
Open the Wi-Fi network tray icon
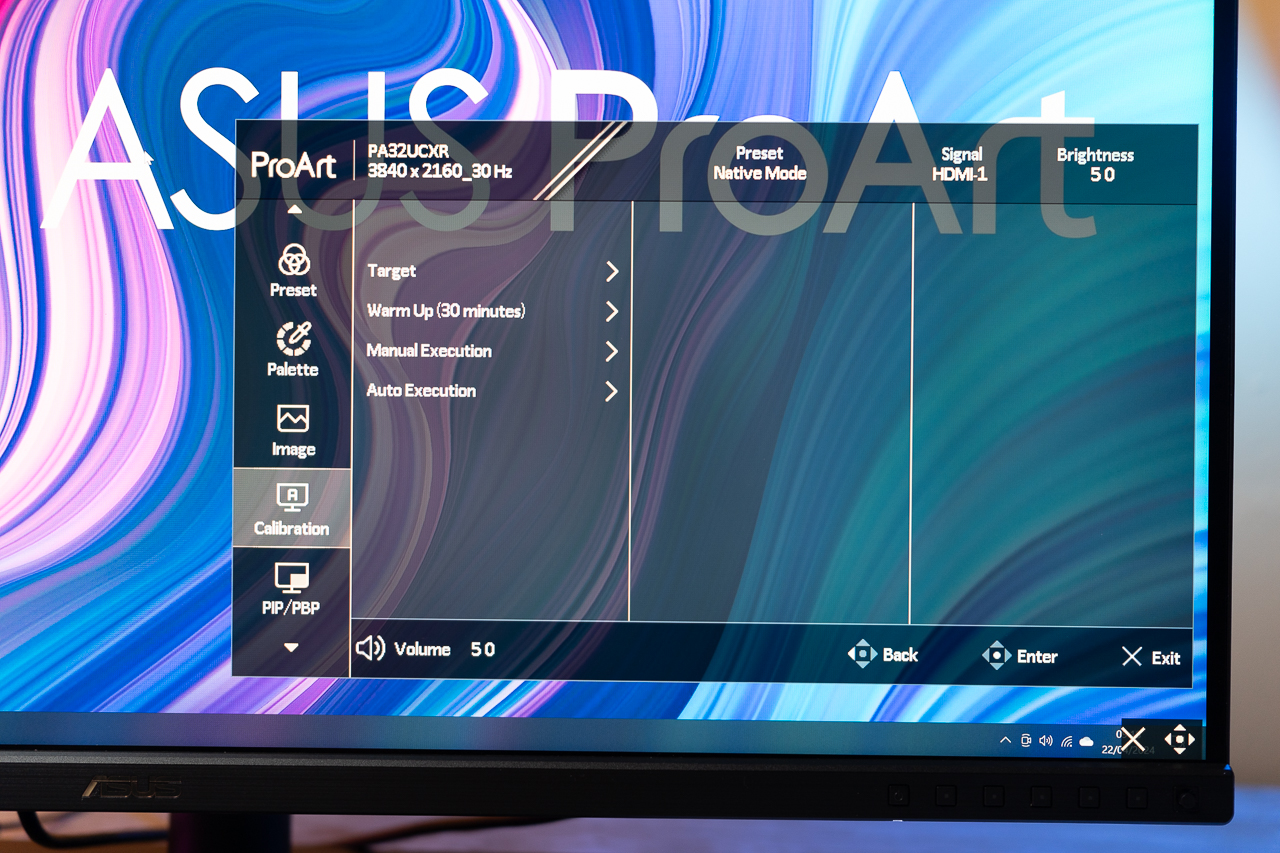tap(1066, 741)
